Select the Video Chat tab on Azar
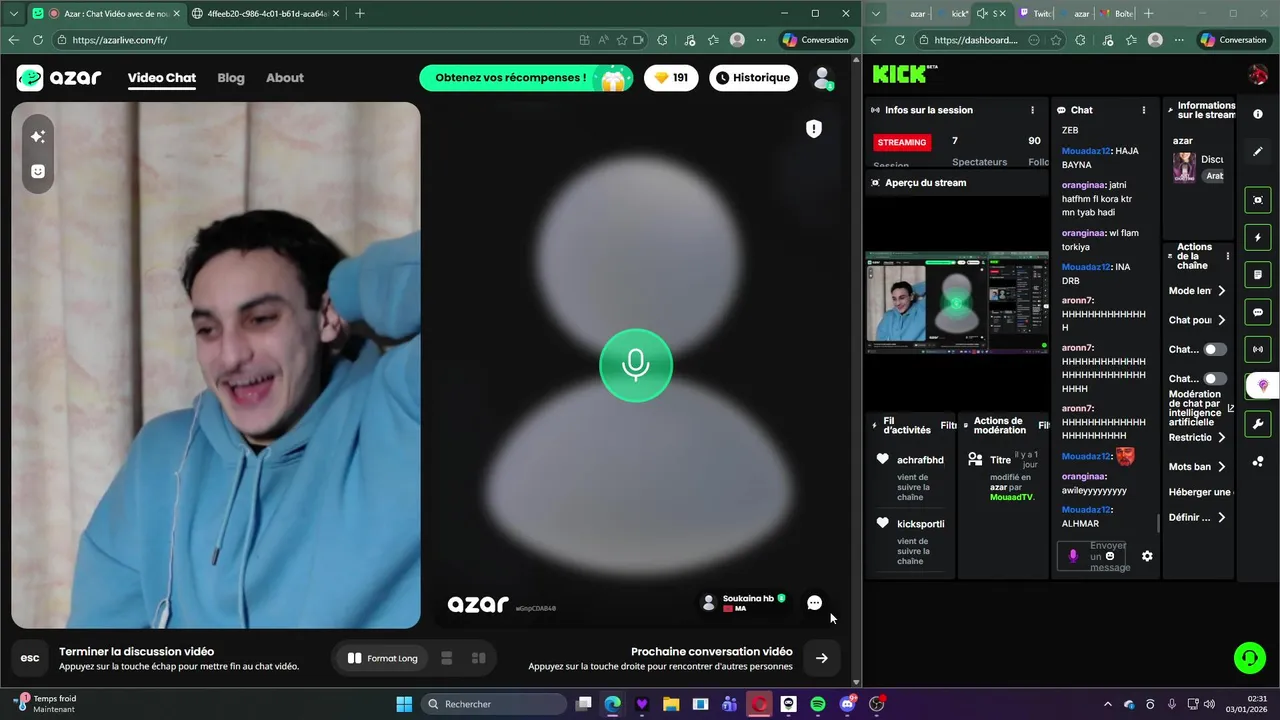 click(162, 78)
